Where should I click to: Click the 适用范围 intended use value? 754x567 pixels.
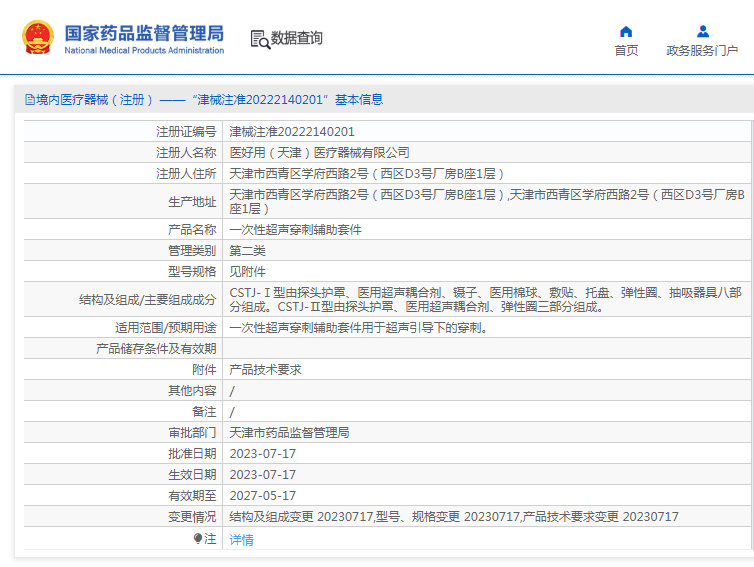[x=359, y=328]
